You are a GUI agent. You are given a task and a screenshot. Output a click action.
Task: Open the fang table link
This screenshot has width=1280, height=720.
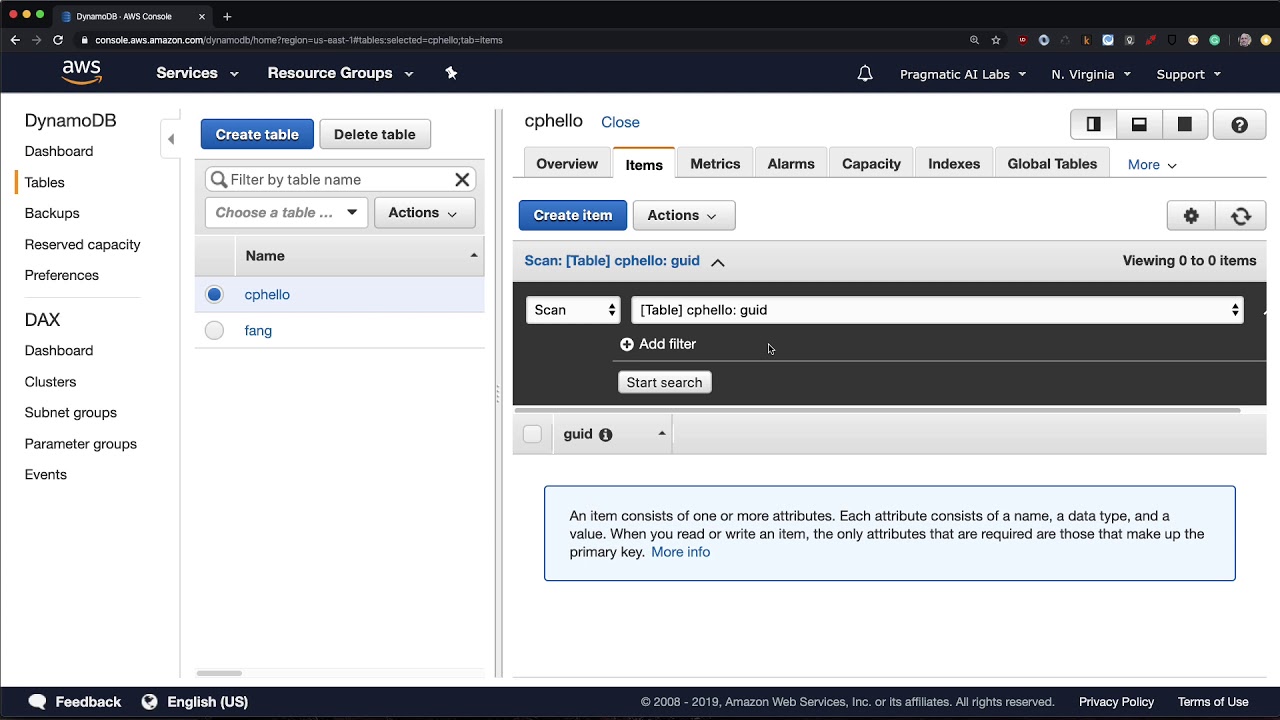[x=258, y=331]
